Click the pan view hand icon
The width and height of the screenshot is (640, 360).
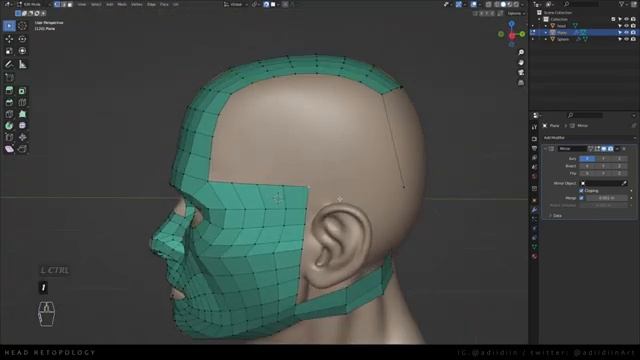(x=521, y=62)
